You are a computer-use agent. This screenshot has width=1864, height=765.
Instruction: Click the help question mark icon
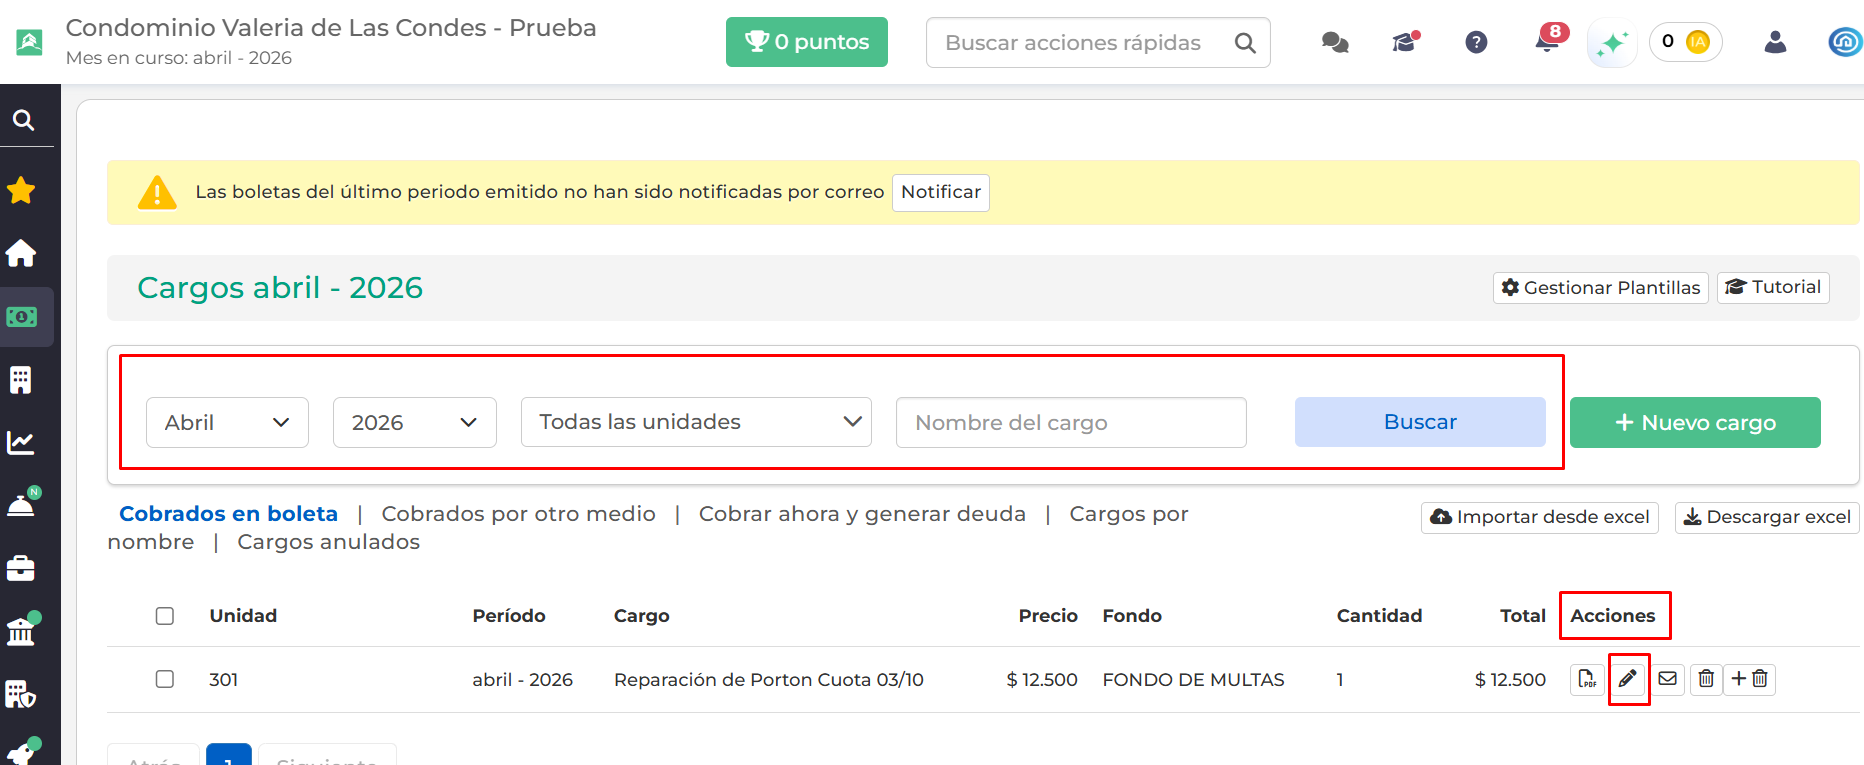(1476, 42)
